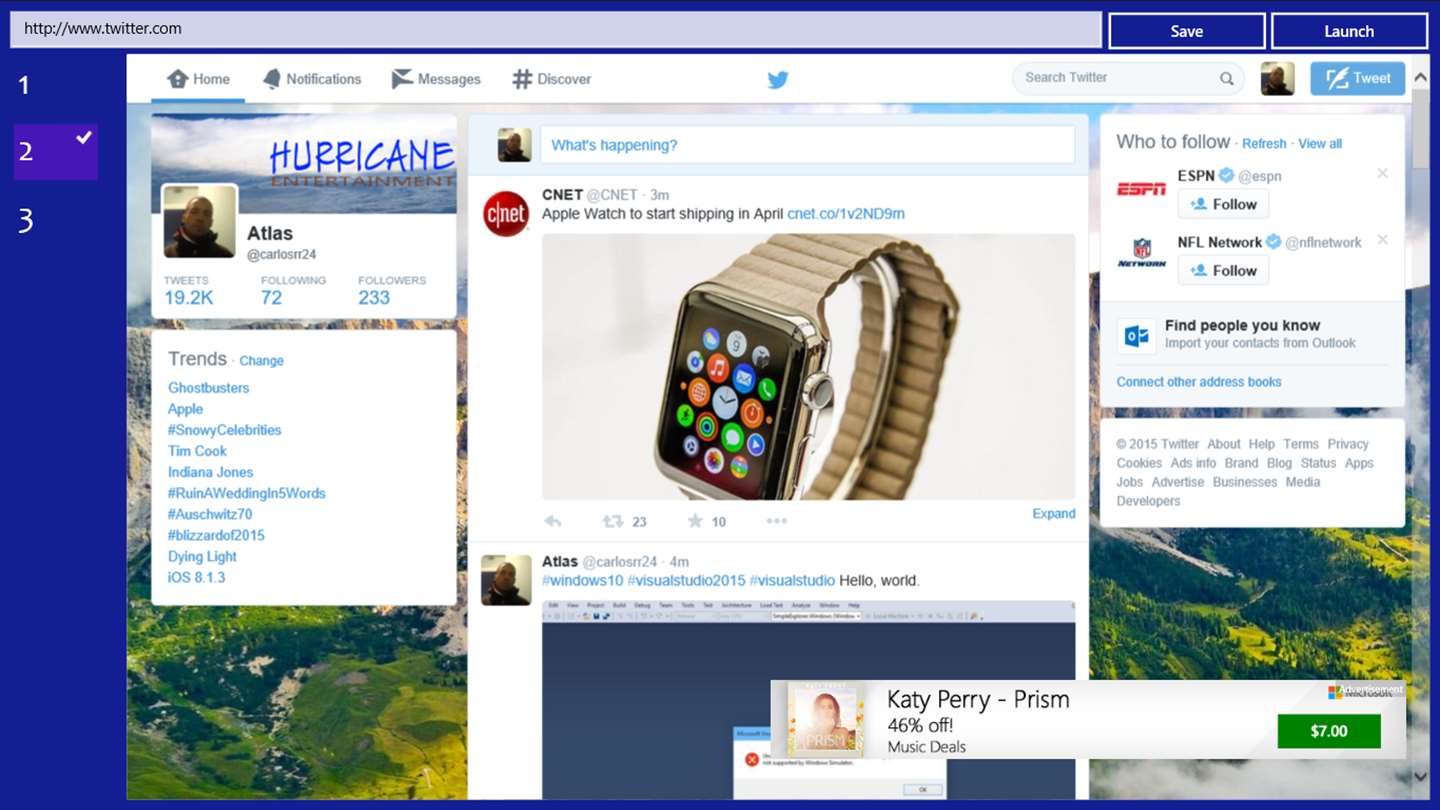Open more options dots on CNET tweet
Viewport: 1440px width, 810px height.
click(x=777, y=521)
